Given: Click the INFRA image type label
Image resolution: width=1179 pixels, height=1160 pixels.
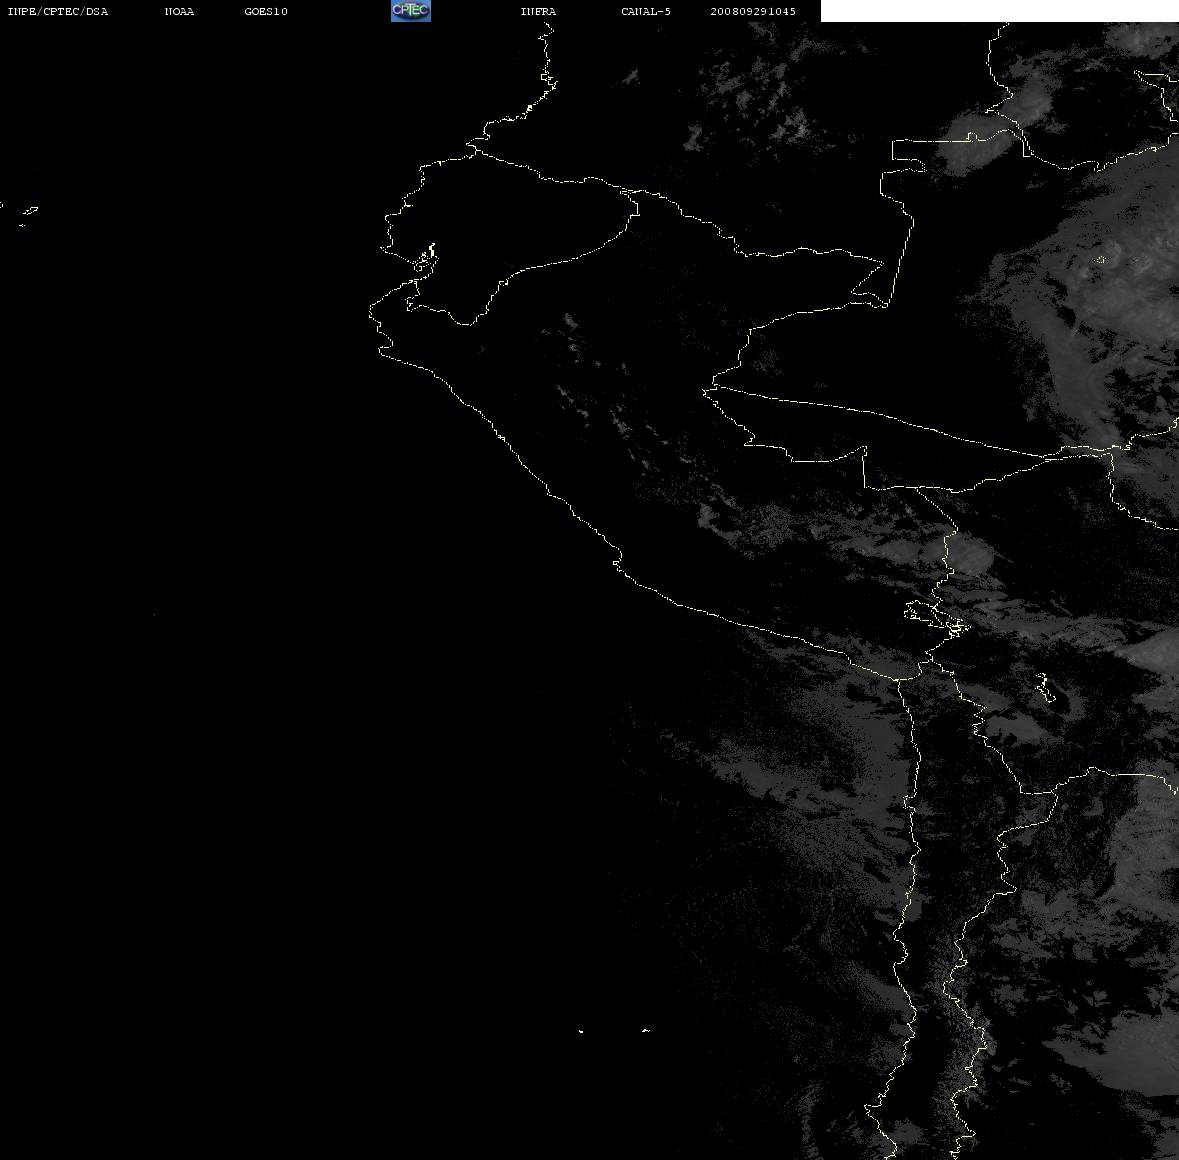Looking at the screenshot, I should point(538,11).
